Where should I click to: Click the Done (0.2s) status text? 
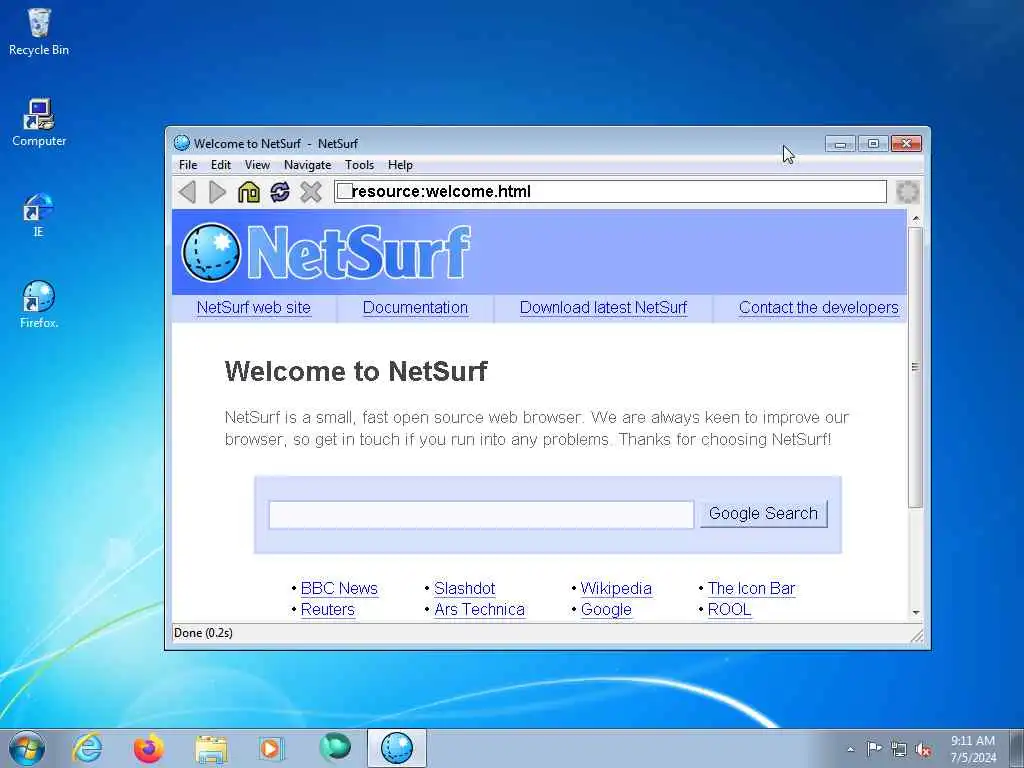point(203,633)
